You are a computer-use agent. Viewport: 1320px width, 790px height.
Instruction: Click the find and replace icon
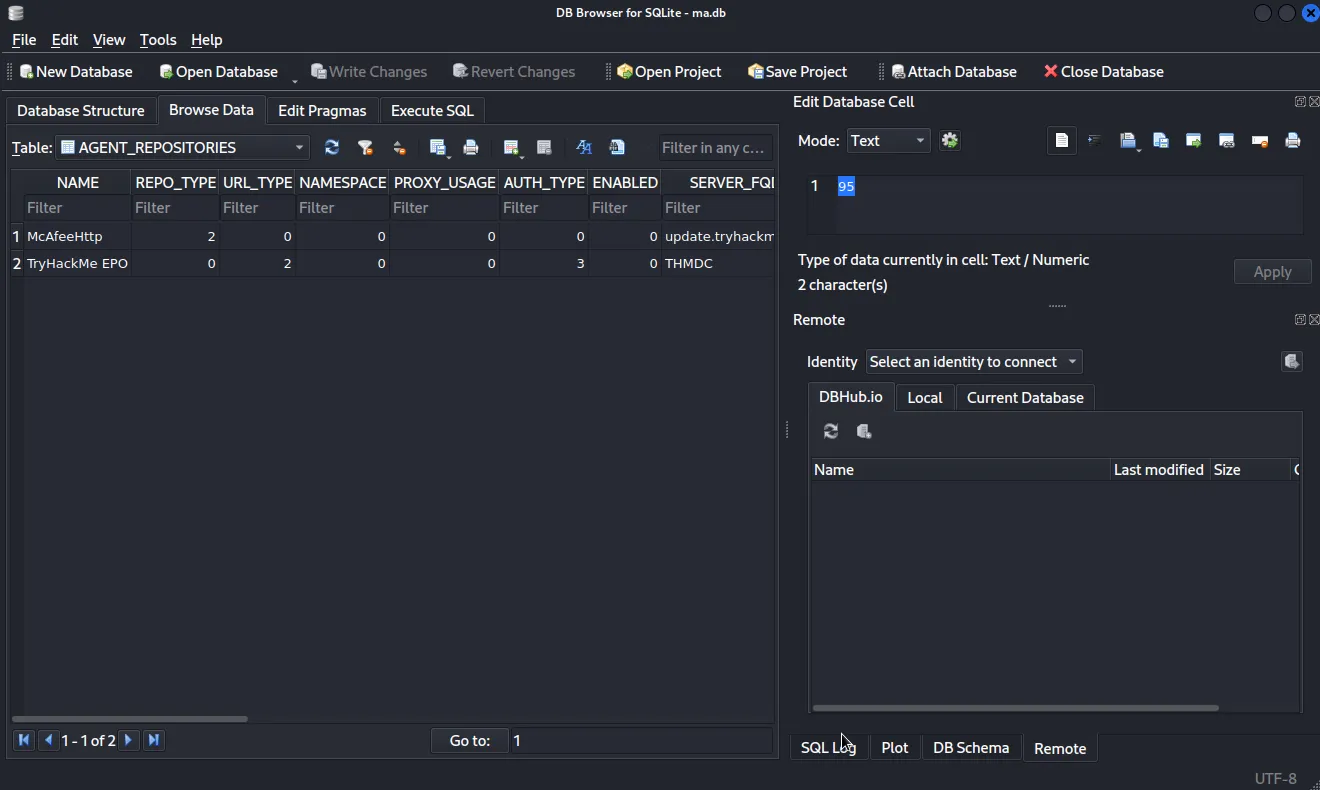pos(617,147)
